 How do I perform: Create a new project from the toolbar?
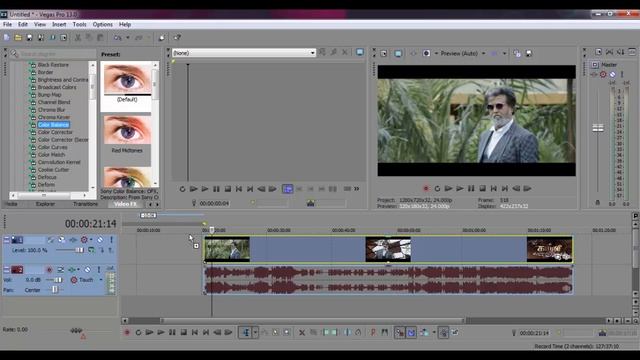(7, 38)
